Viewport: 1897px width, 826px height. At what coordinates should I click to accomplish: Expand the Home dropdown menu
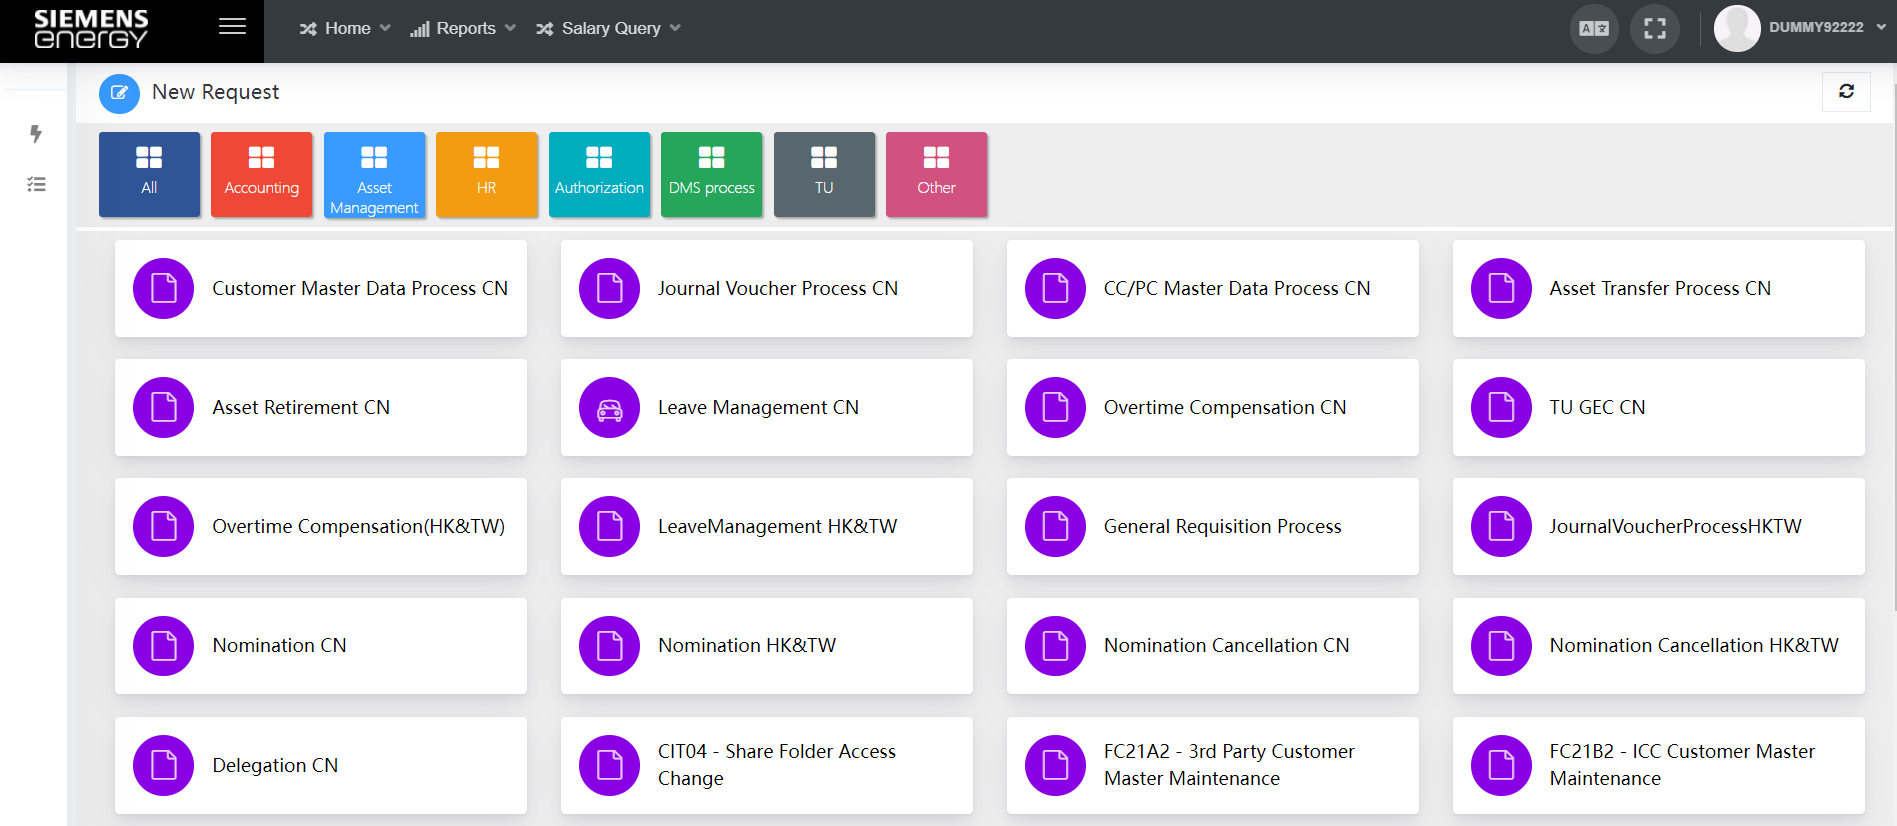pos(345,29)
